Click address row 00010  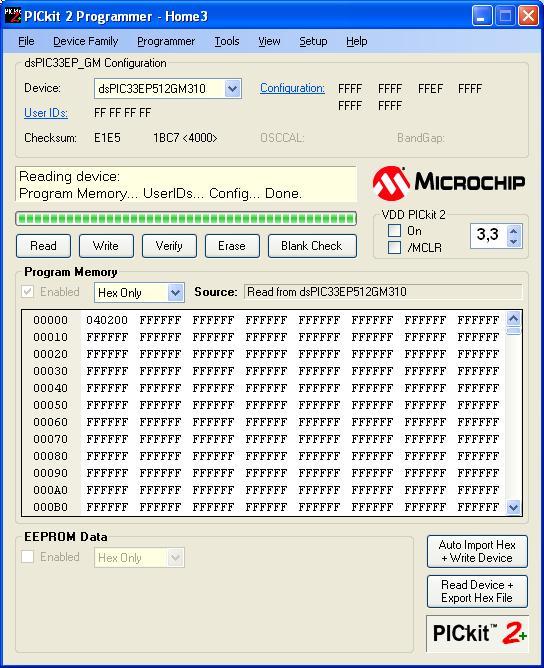(x=50, y=337)
